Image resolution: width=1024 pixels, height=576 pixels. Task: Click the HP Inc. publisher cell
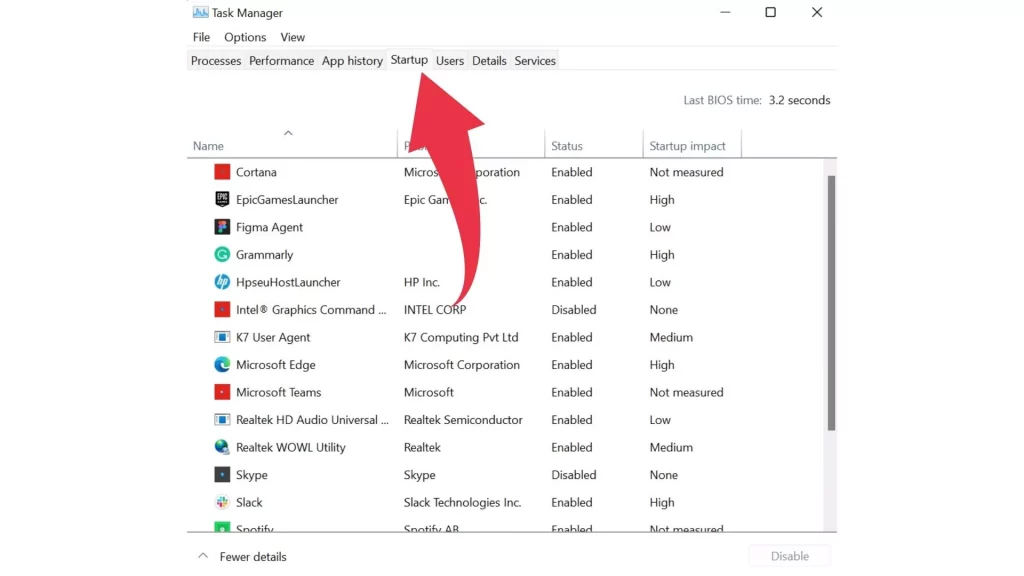pyautogui.click(x=421, y=282)
